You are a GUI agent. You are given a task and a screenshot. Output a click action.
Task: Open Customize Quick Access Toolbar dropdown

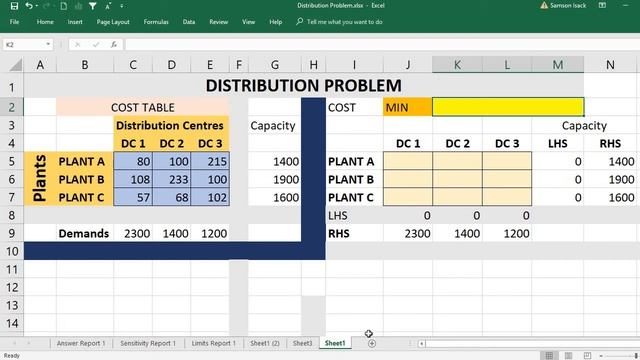(x=122, y=6)
